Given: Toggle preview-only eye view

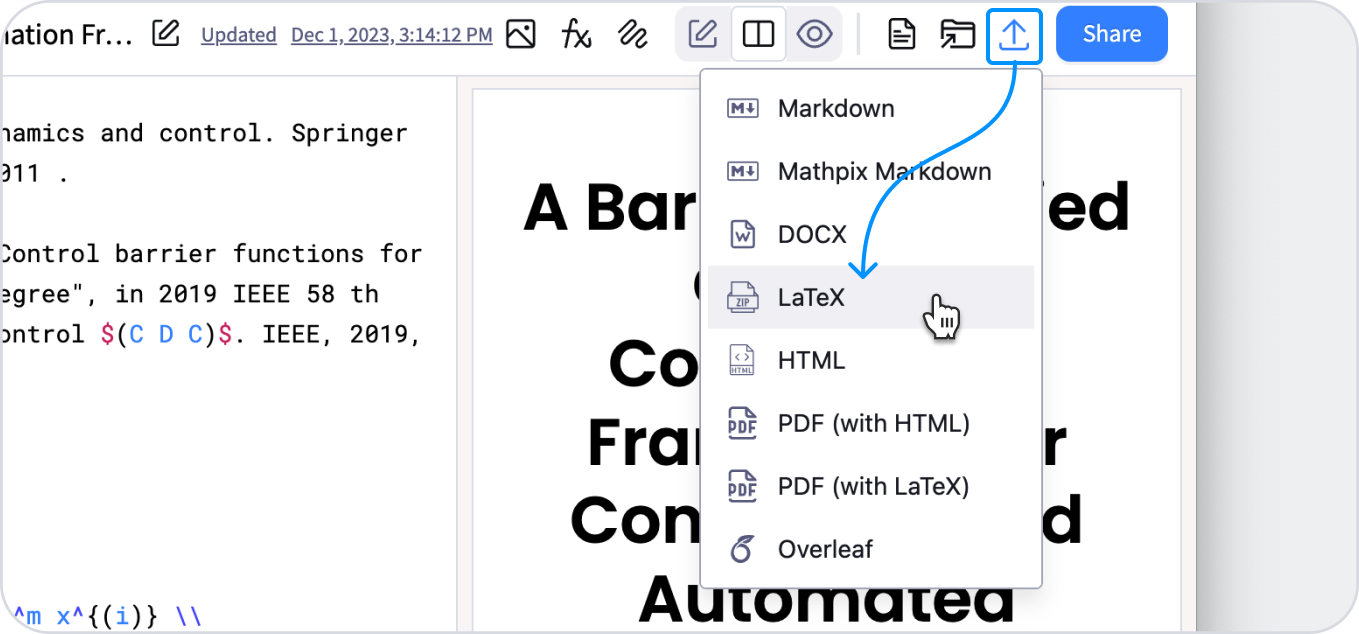Looking at the screenshot, I should pyautogui.click(x=815, y=34).
